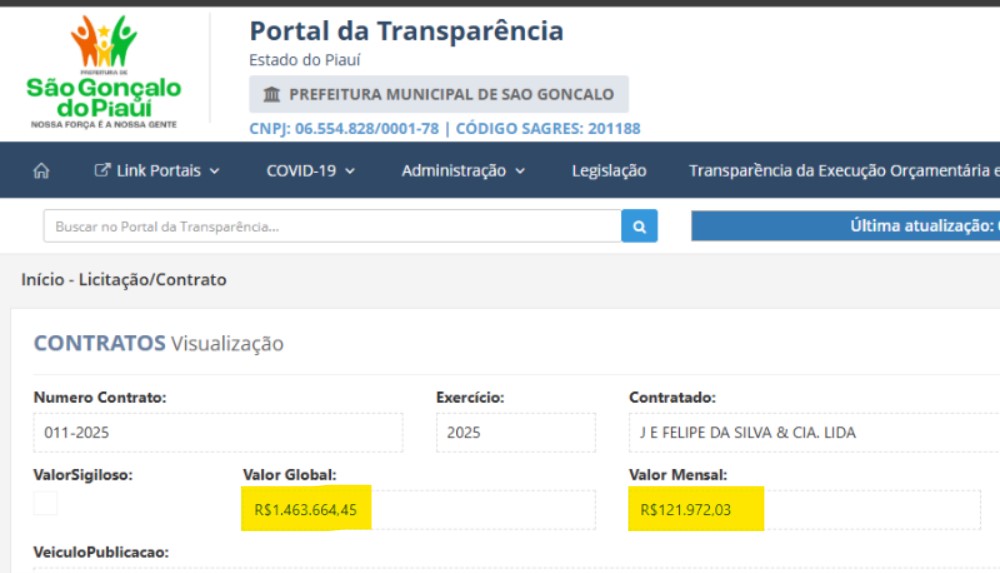Click the blue search magnifier button
The width and height of the screenshot is (1000, 573).
point(639,226)
